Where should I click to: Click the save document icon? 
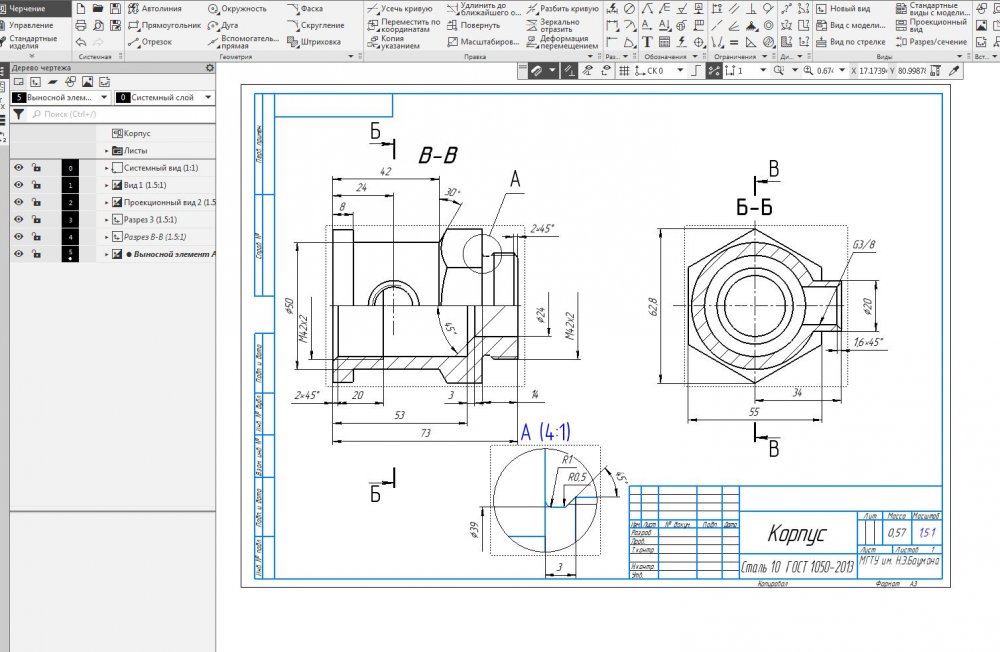(116, 8)
